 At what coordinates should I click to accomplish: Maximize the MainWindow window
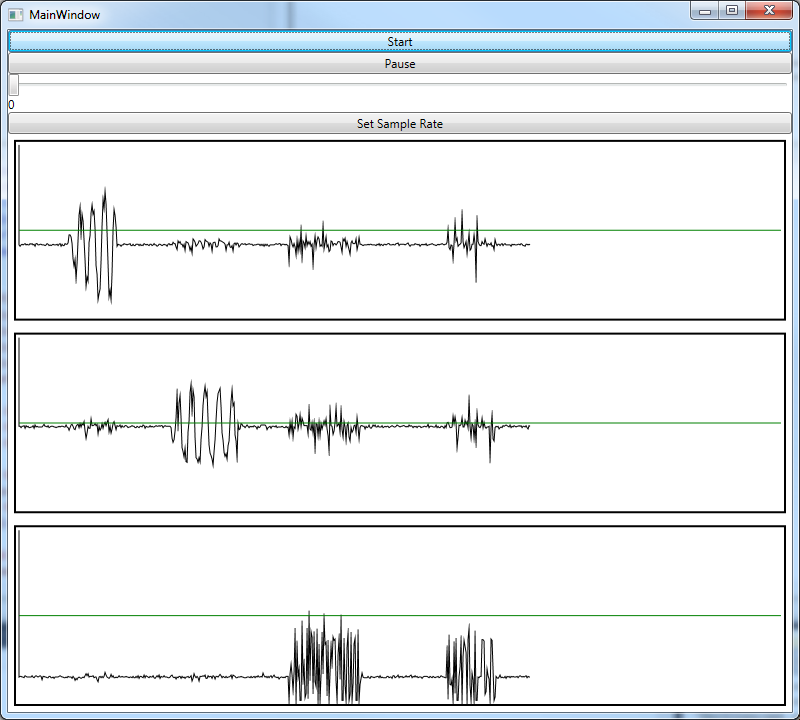coord(732,11)
